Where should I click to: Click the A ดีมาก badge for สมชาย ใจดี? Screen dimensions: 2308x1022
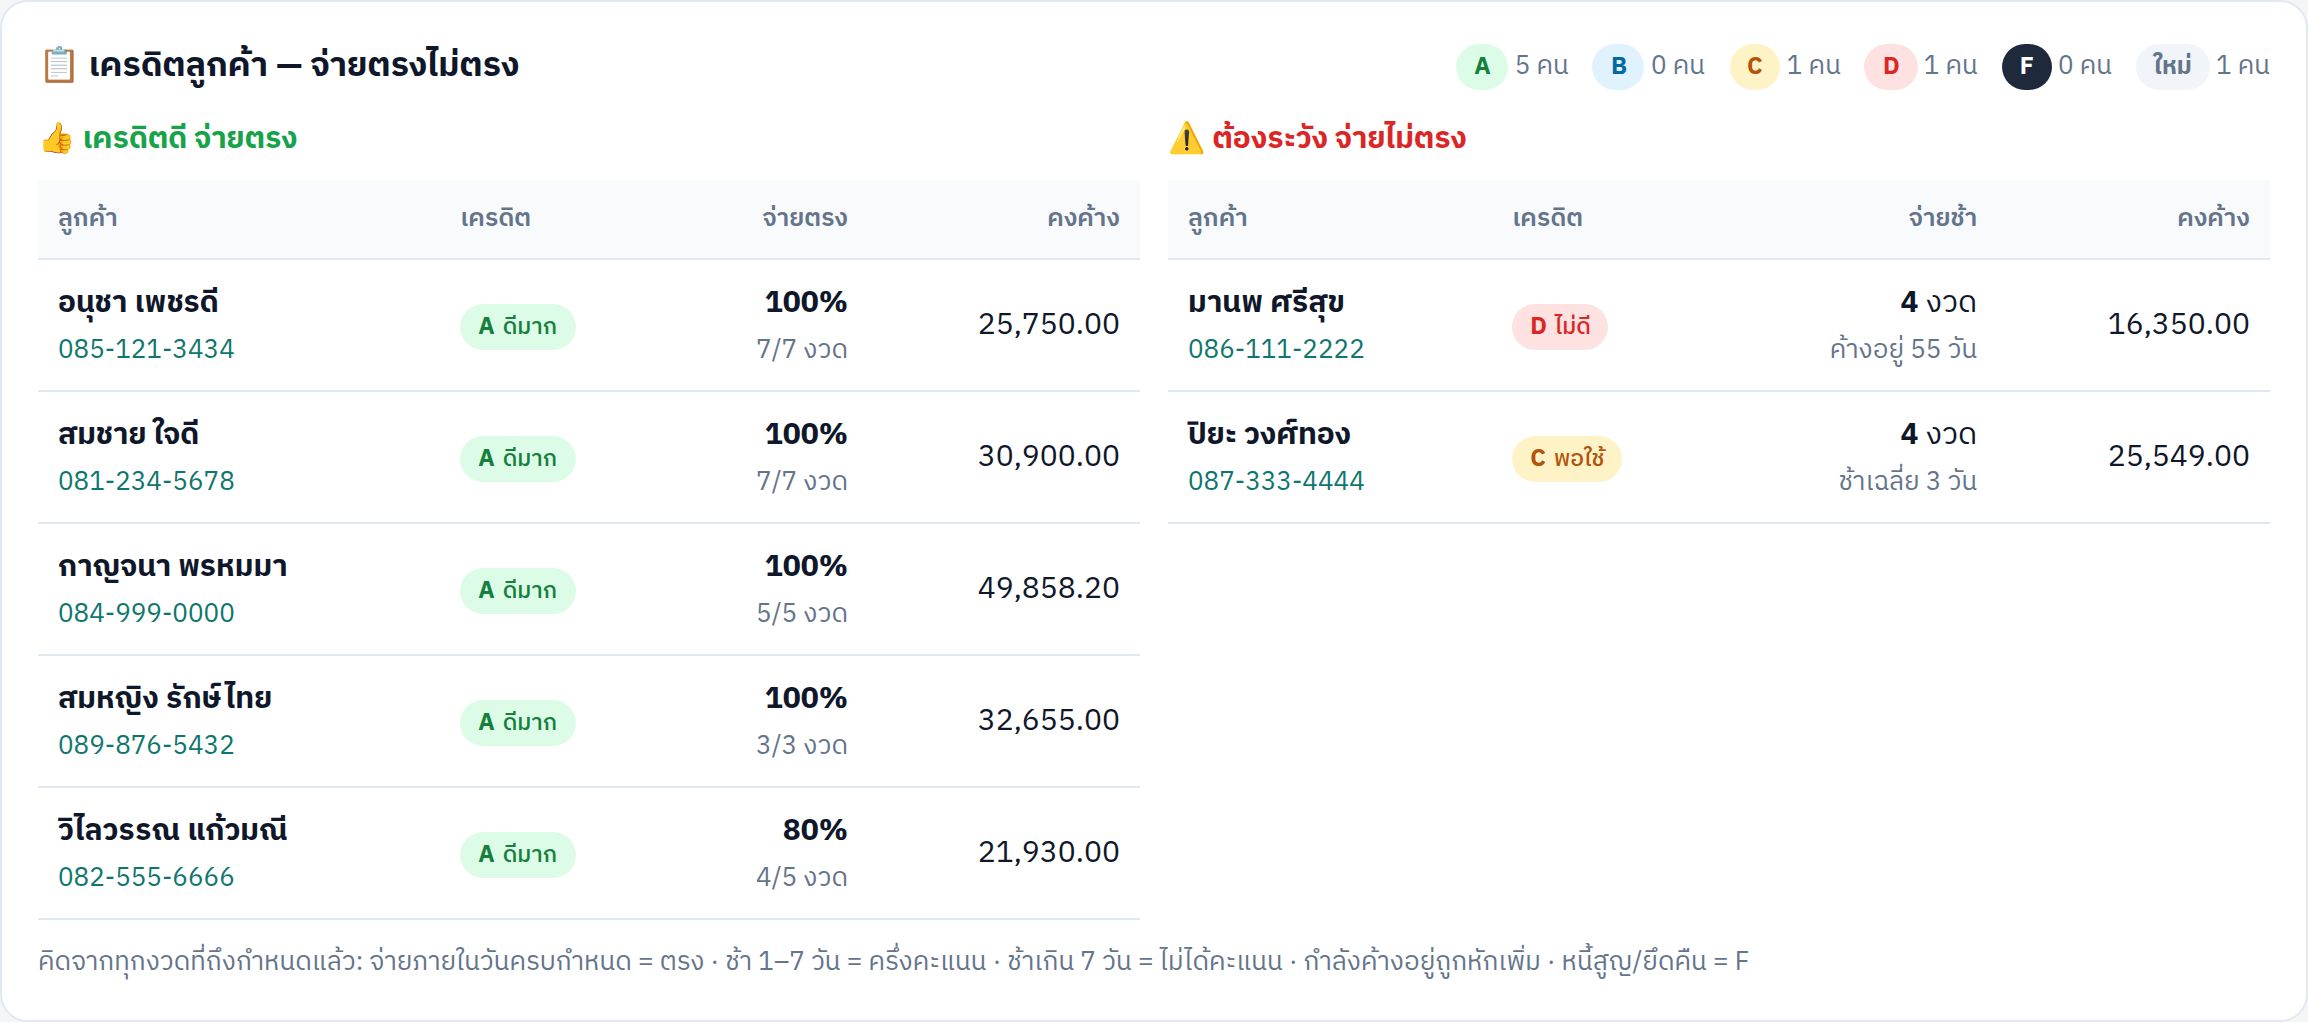[x=518, y=458]
